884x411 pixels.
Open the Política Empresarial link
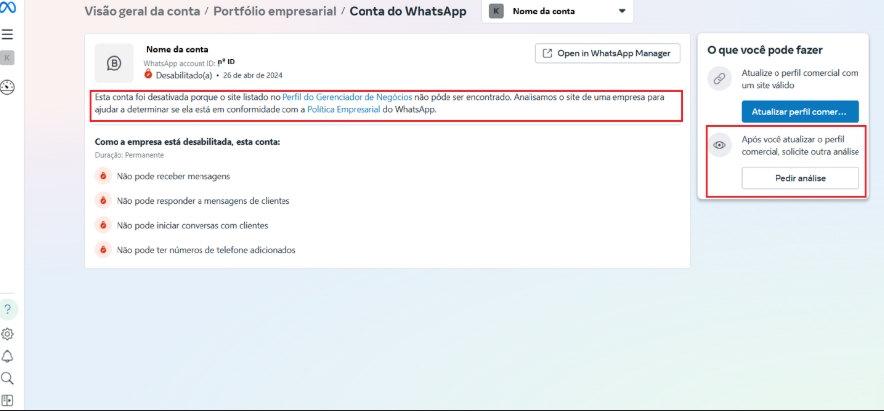(x=344, y=110)
